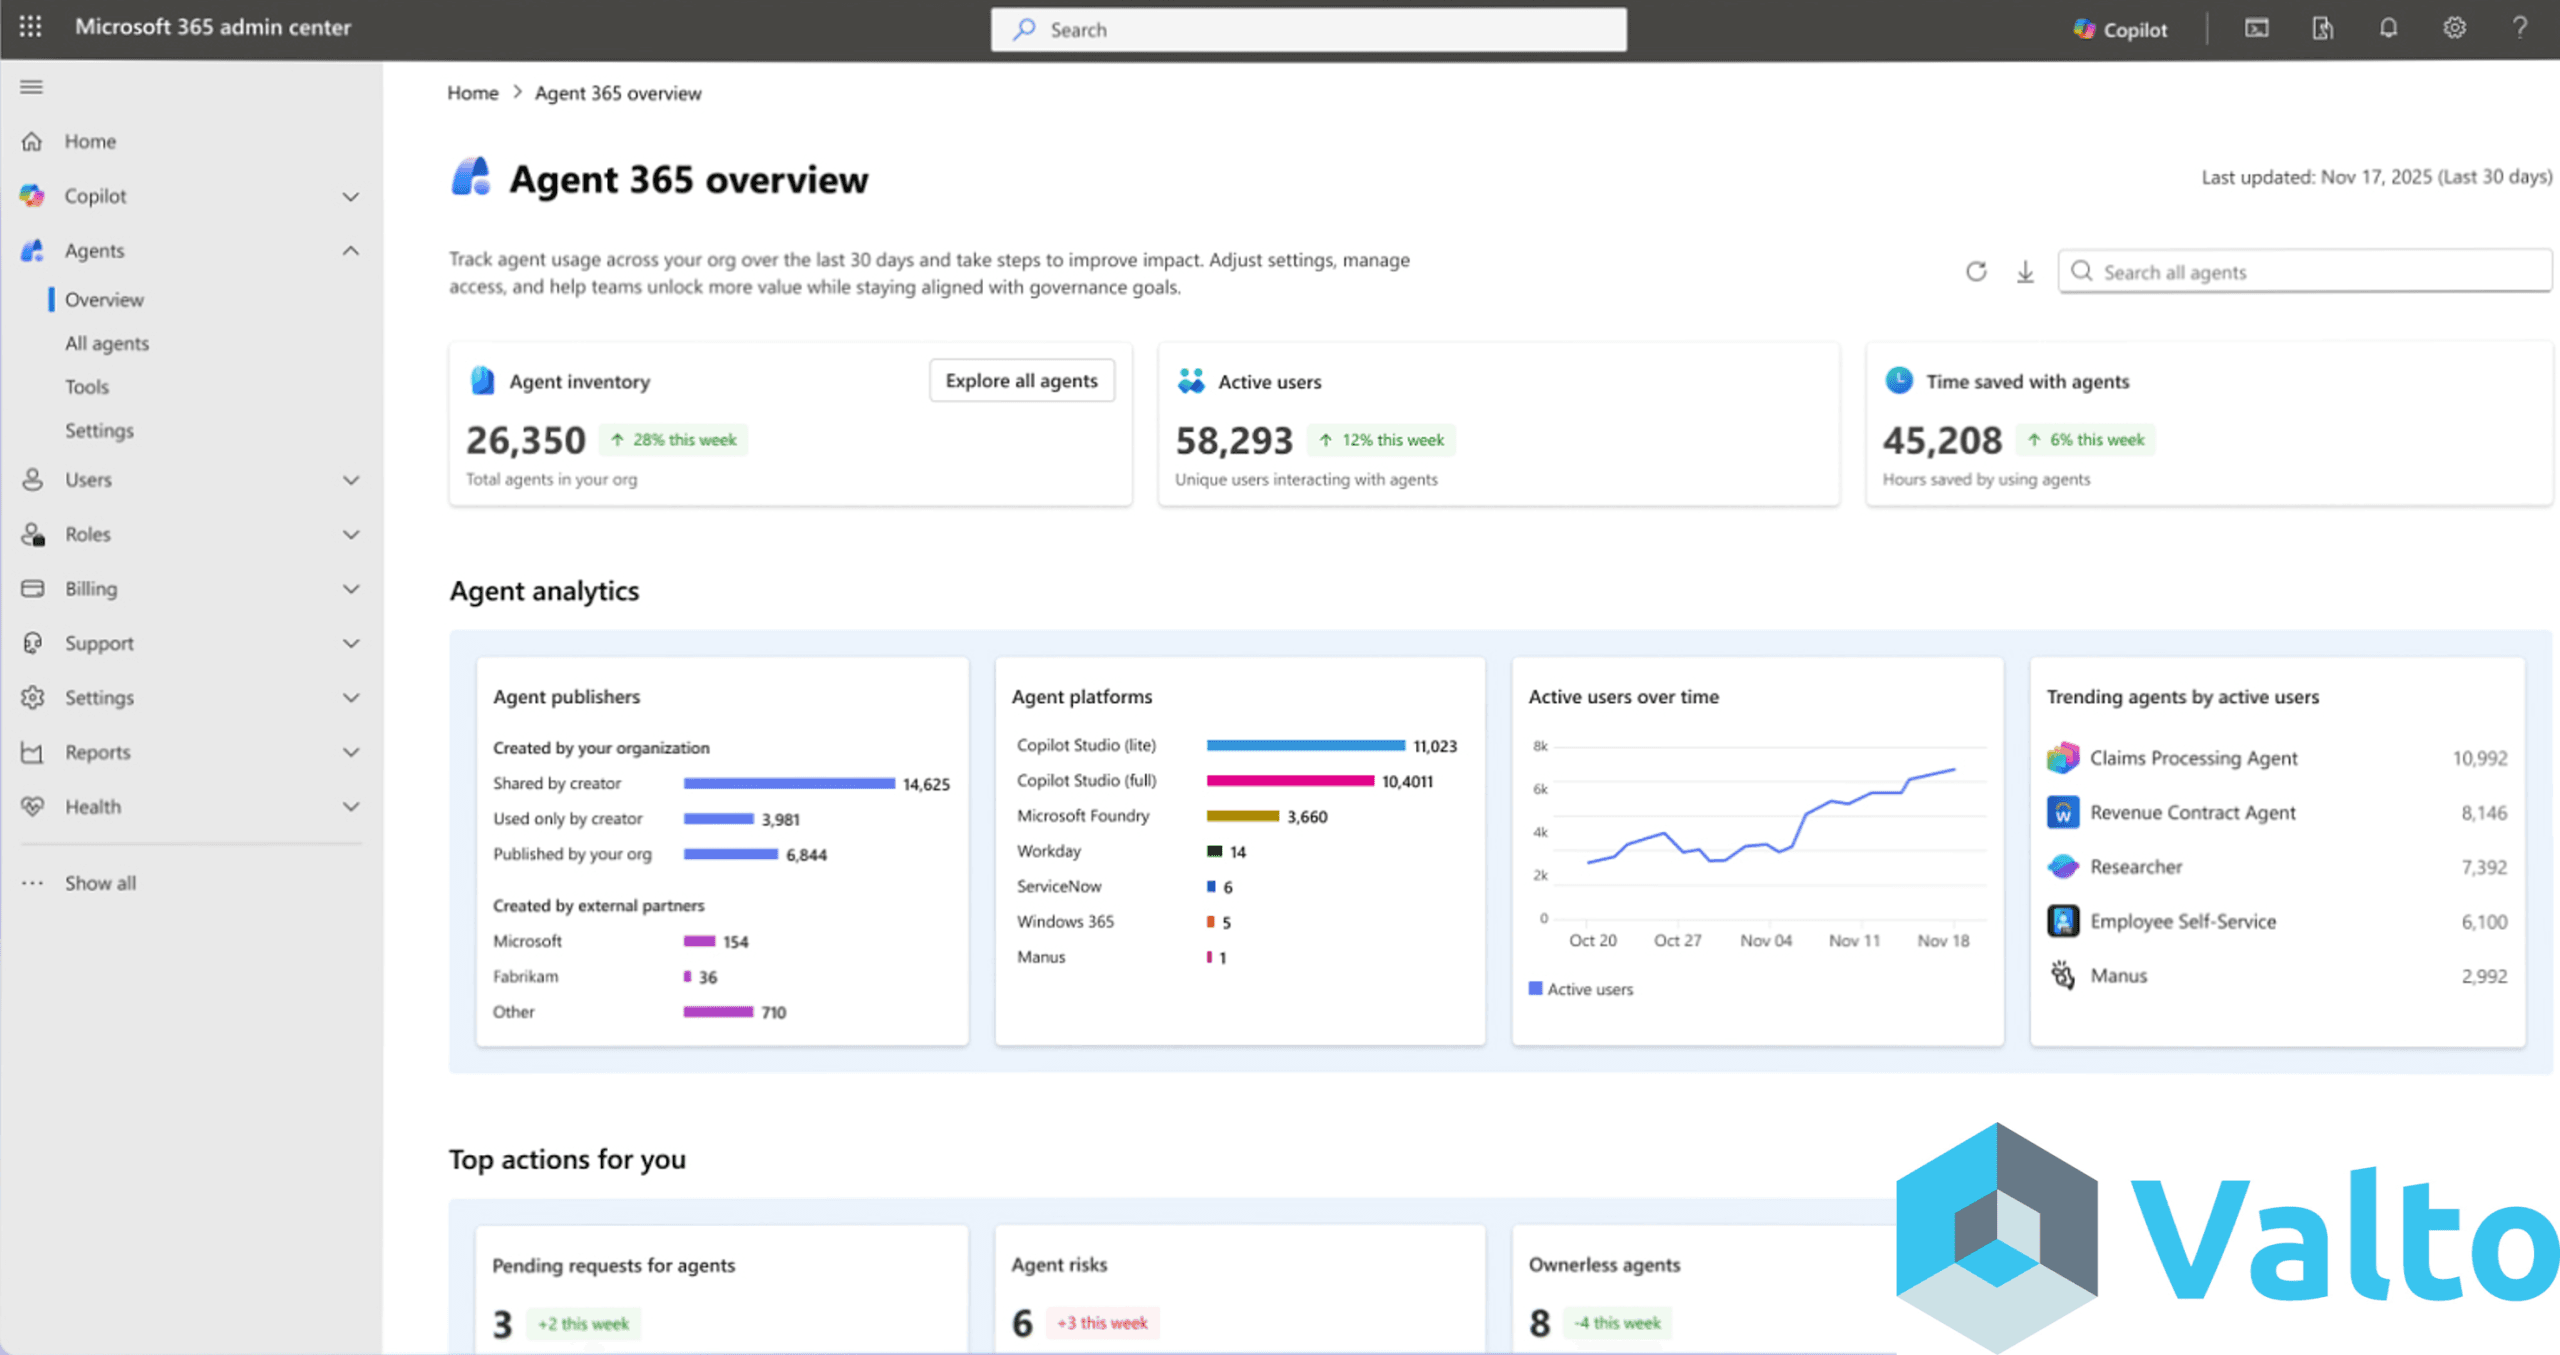Click the Billing icon in sidebar

[32, 588]
